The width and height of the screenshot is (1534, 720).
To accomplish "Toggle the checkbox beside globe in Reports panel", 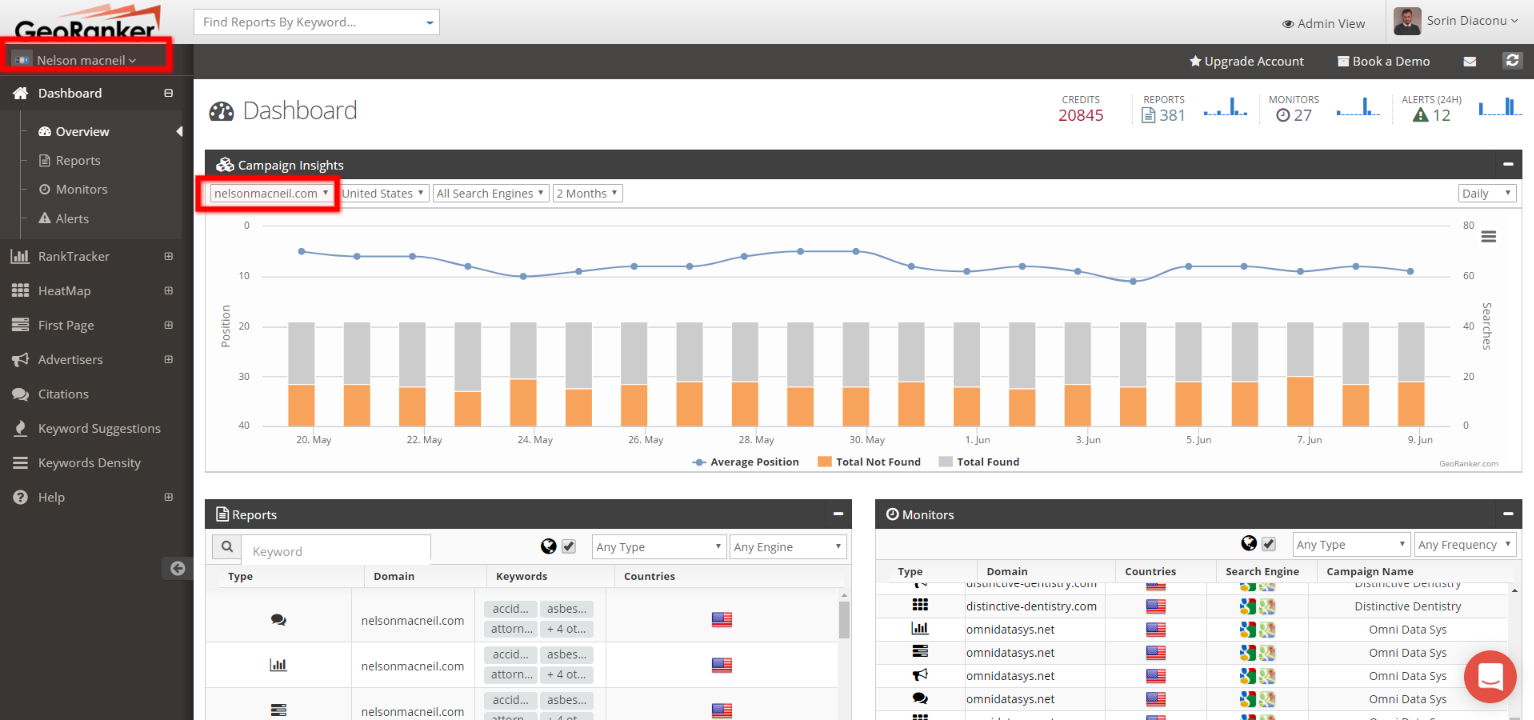I will pos(569,546).
